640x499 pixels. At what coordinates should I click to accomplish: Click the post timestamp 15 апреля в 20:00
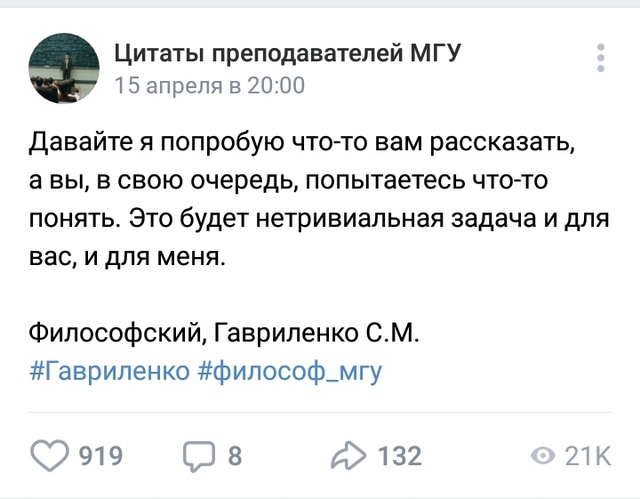[x=209, y=85]
